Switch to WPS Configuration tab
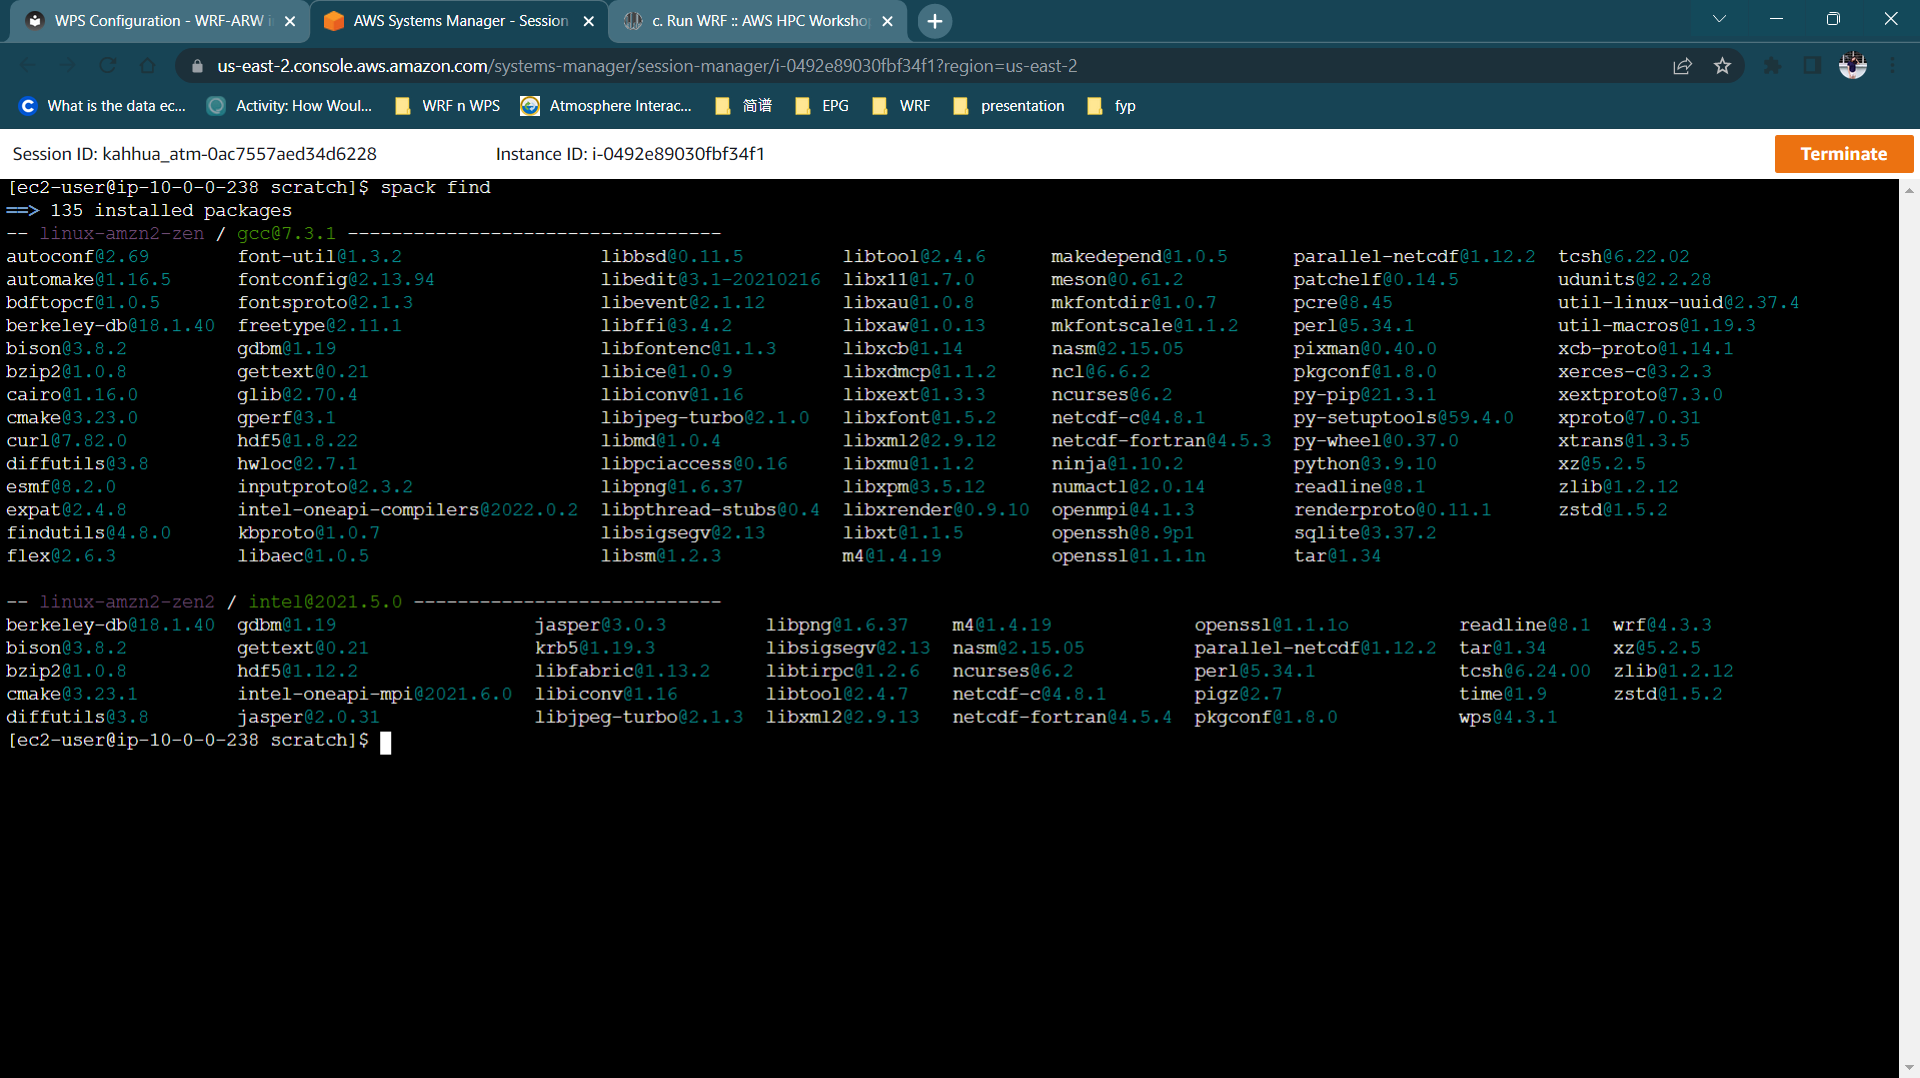 point(160,21)
